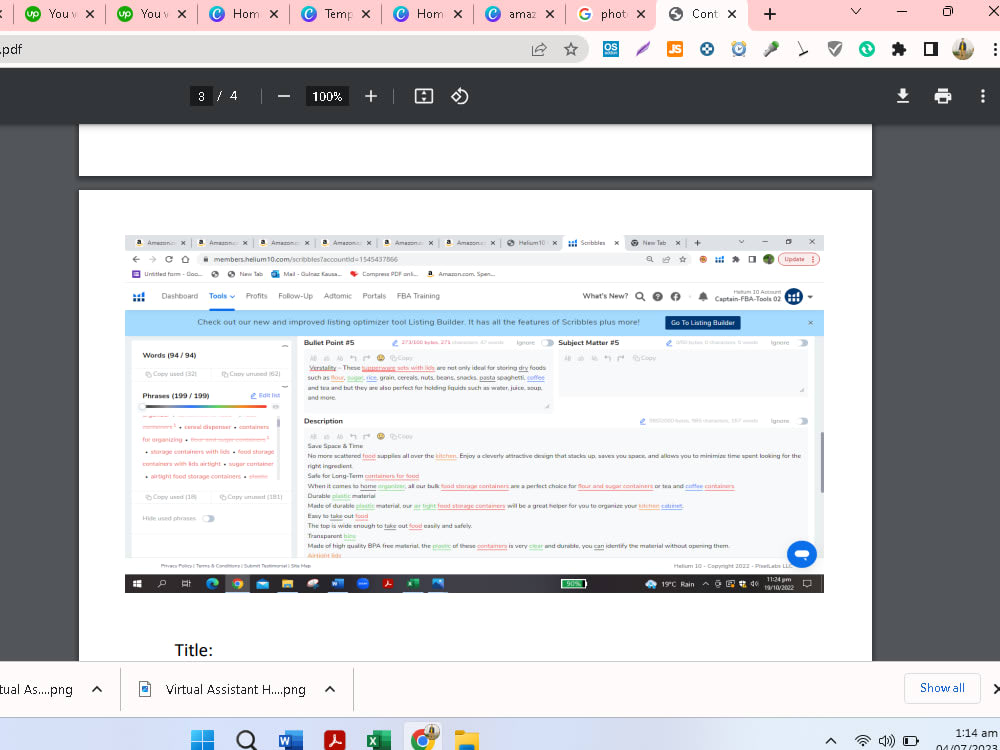Open Wi-Fi network settings in the tray

863,741
